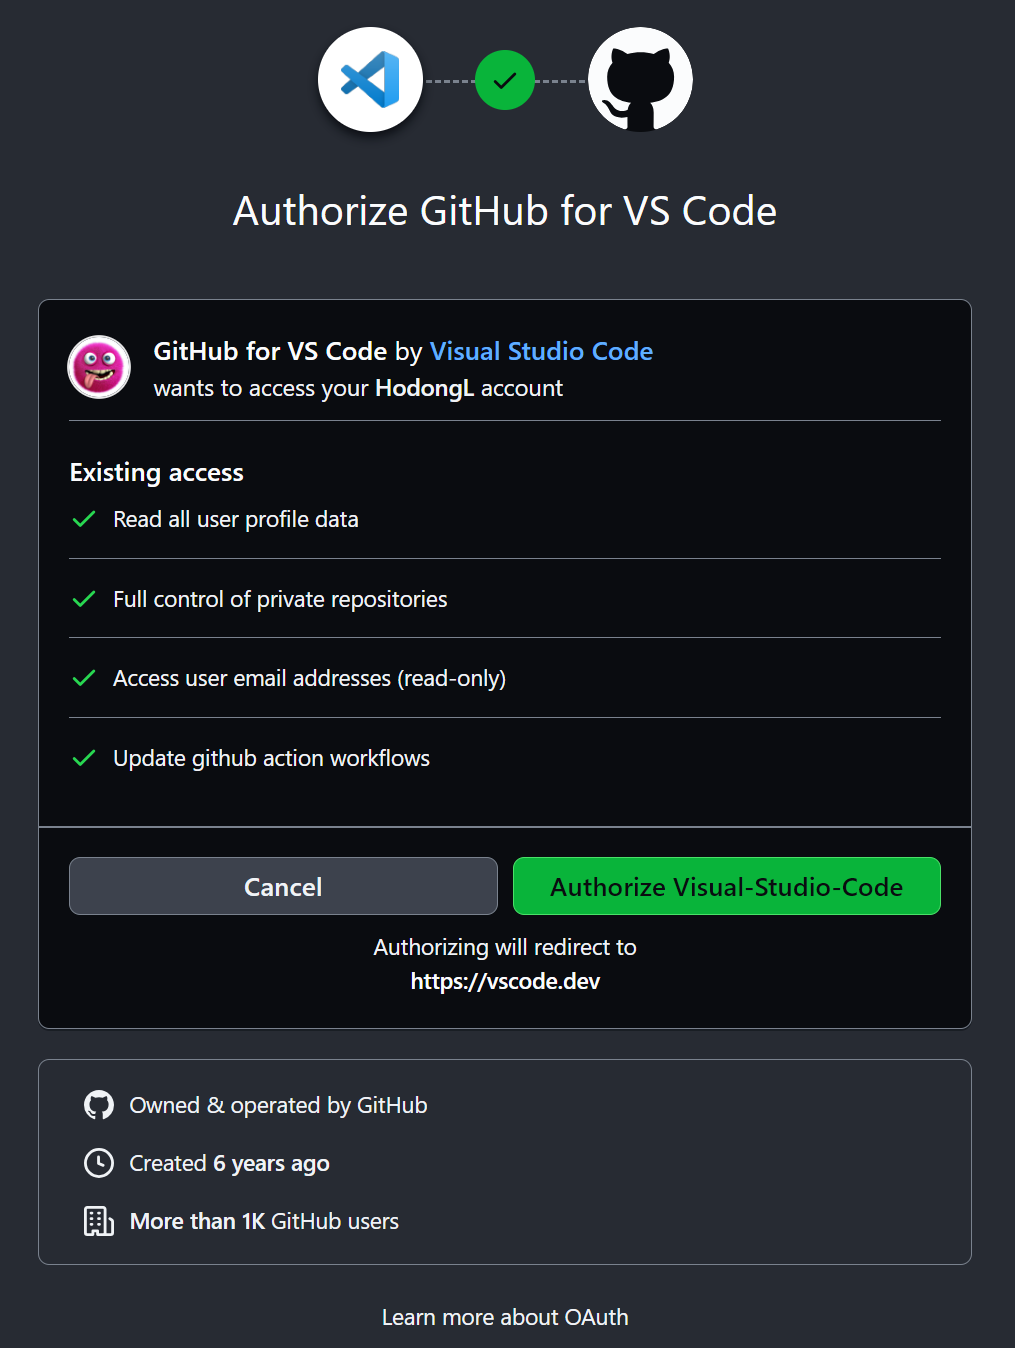Viewport: 1015px width, 1348px height.
Task: Click the https://vscode.dev redirect URL
Action: (505, 981)
